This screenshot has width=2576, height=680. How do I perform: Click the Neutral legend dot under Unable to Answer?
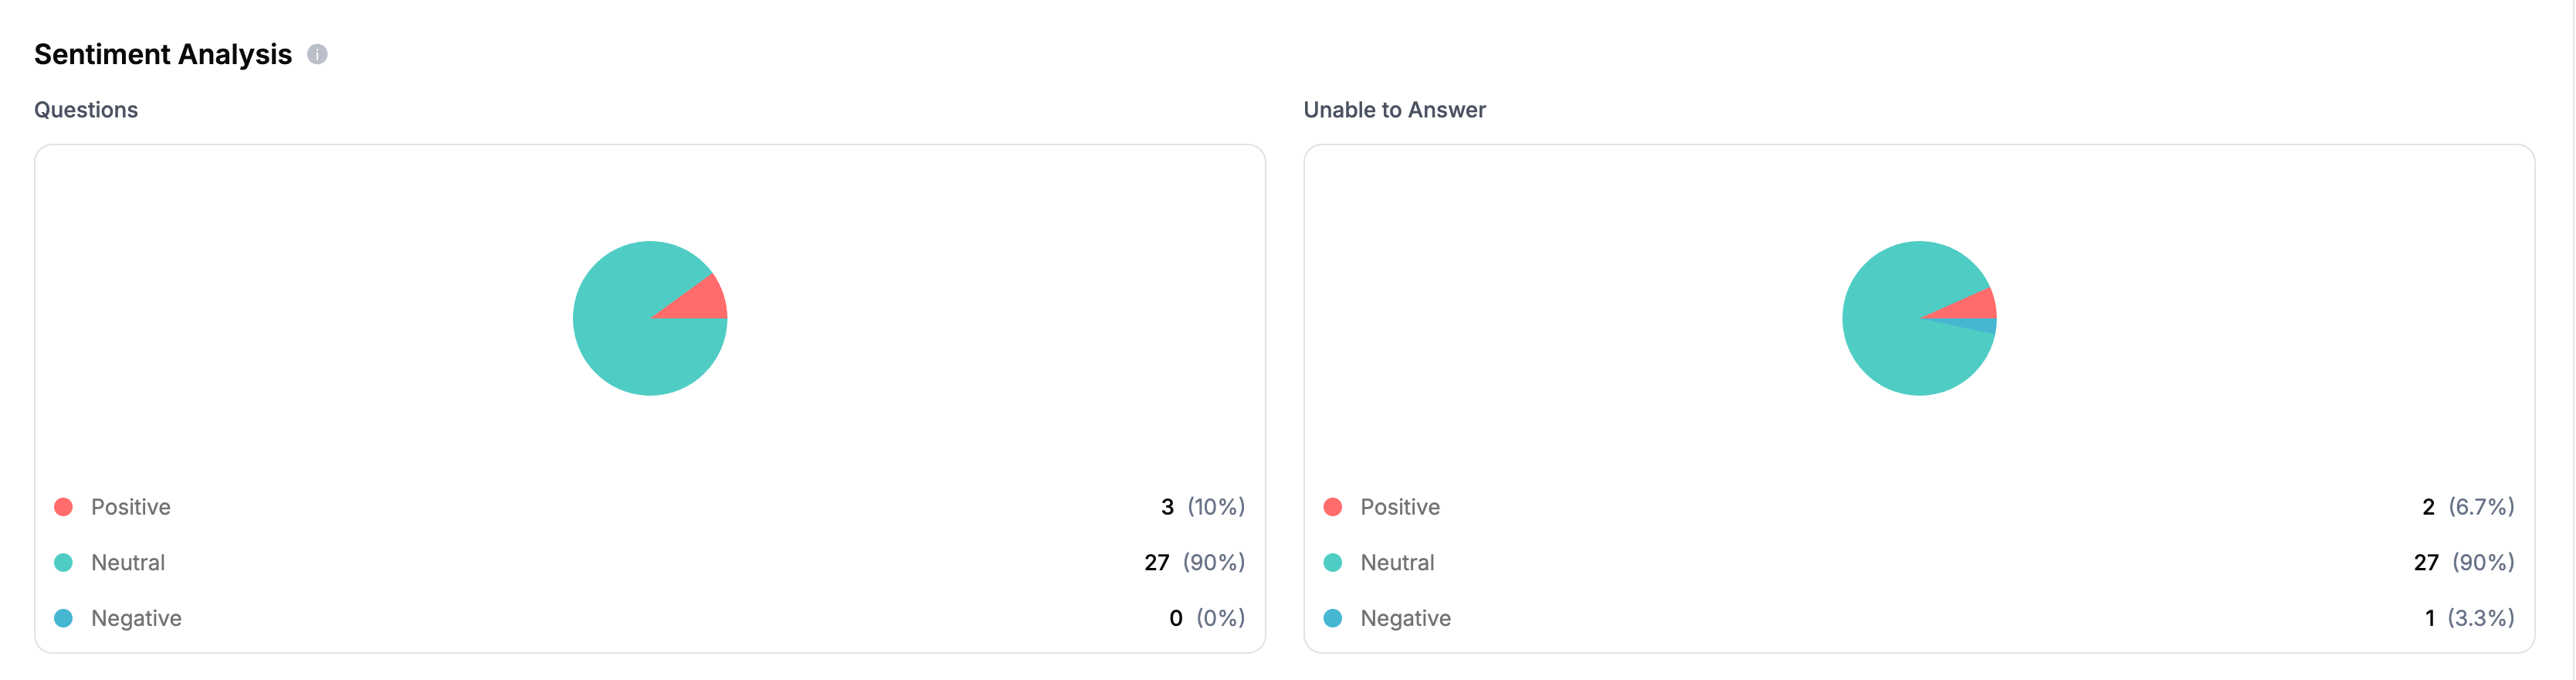[1332, 562]
